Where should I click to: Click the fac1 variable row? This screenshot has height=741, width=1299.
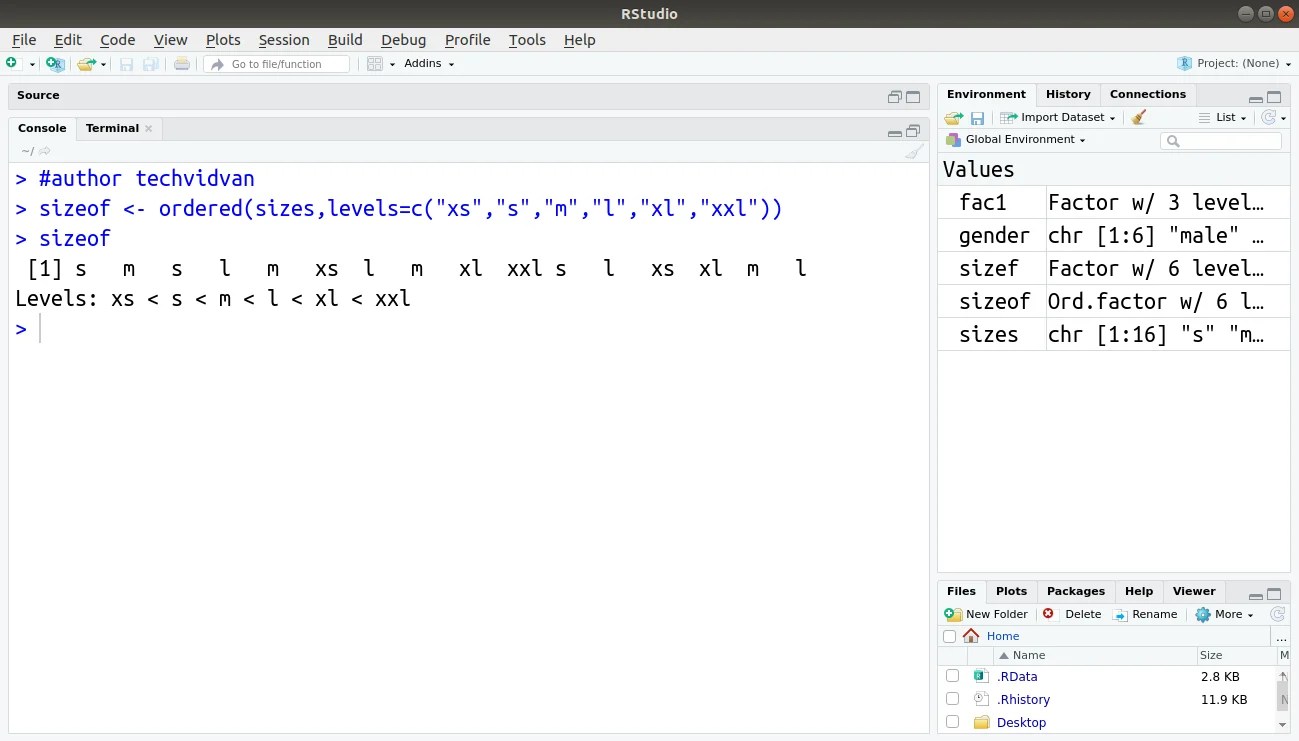point(1114,202)
